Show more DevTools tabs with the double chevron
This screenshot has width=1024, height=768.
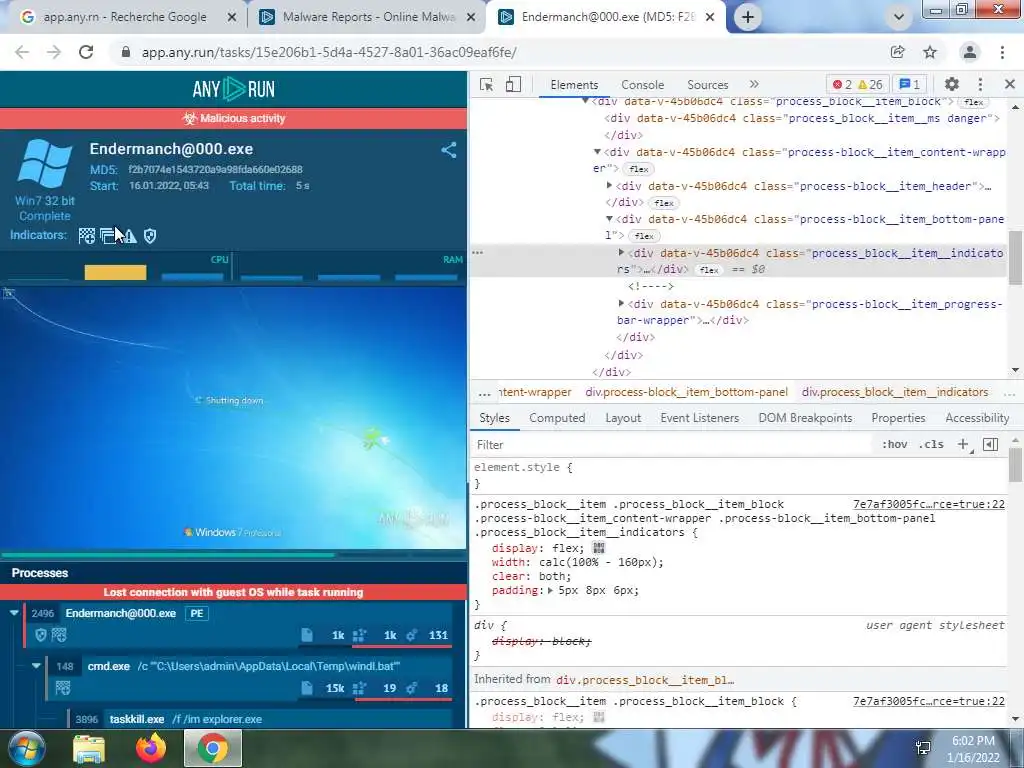tap(754, 84)
